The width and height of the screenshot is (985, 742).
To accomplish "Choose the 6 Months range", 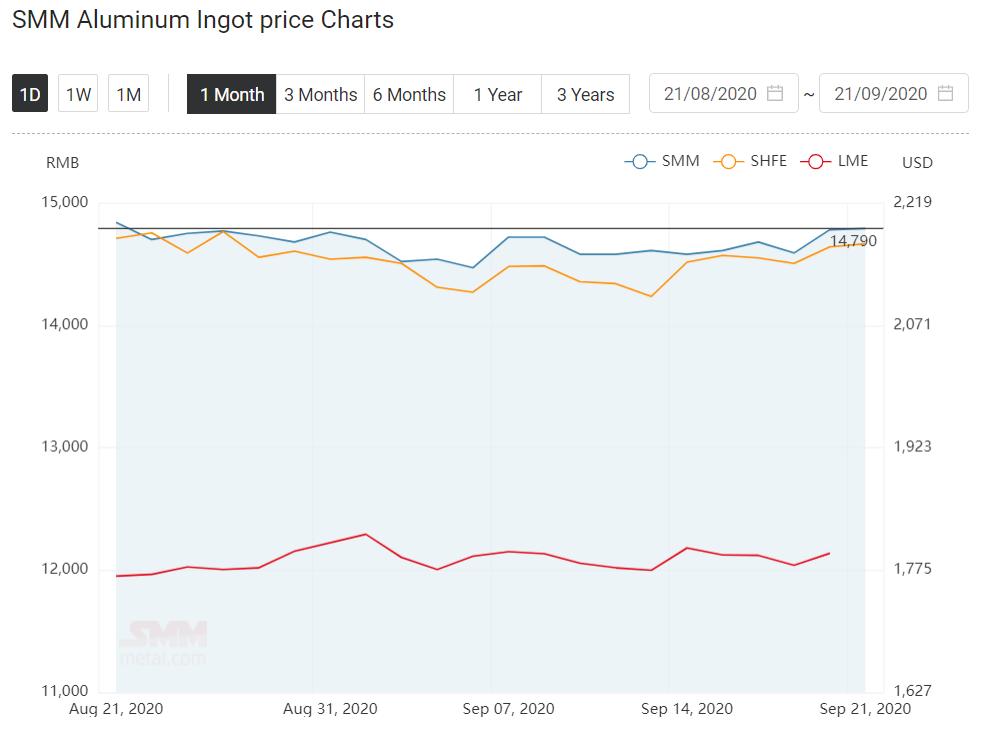I will pos(409,94).
